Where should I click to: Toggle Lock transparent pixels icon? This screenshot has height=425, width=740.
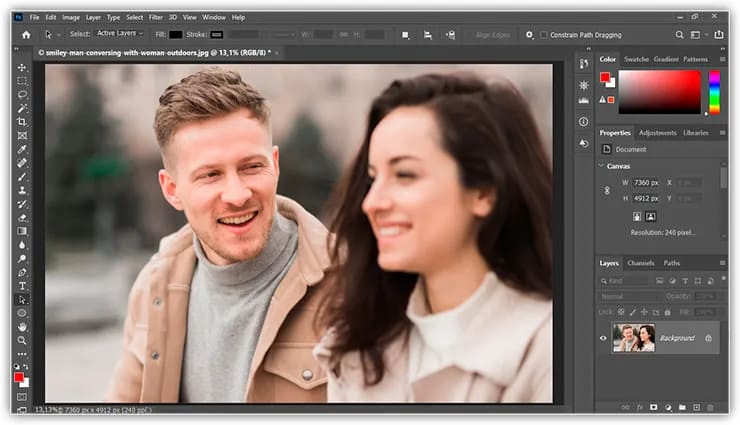point(621,312)
